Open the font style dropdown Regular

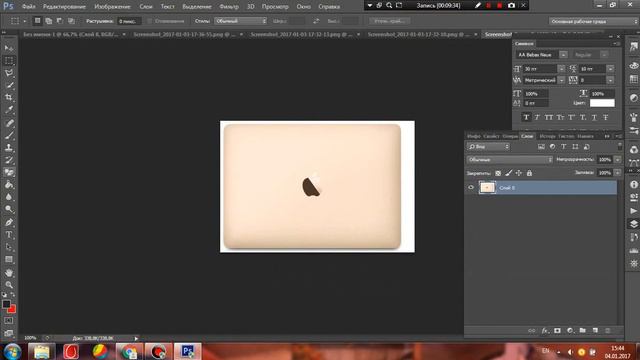tap(604, 55)
